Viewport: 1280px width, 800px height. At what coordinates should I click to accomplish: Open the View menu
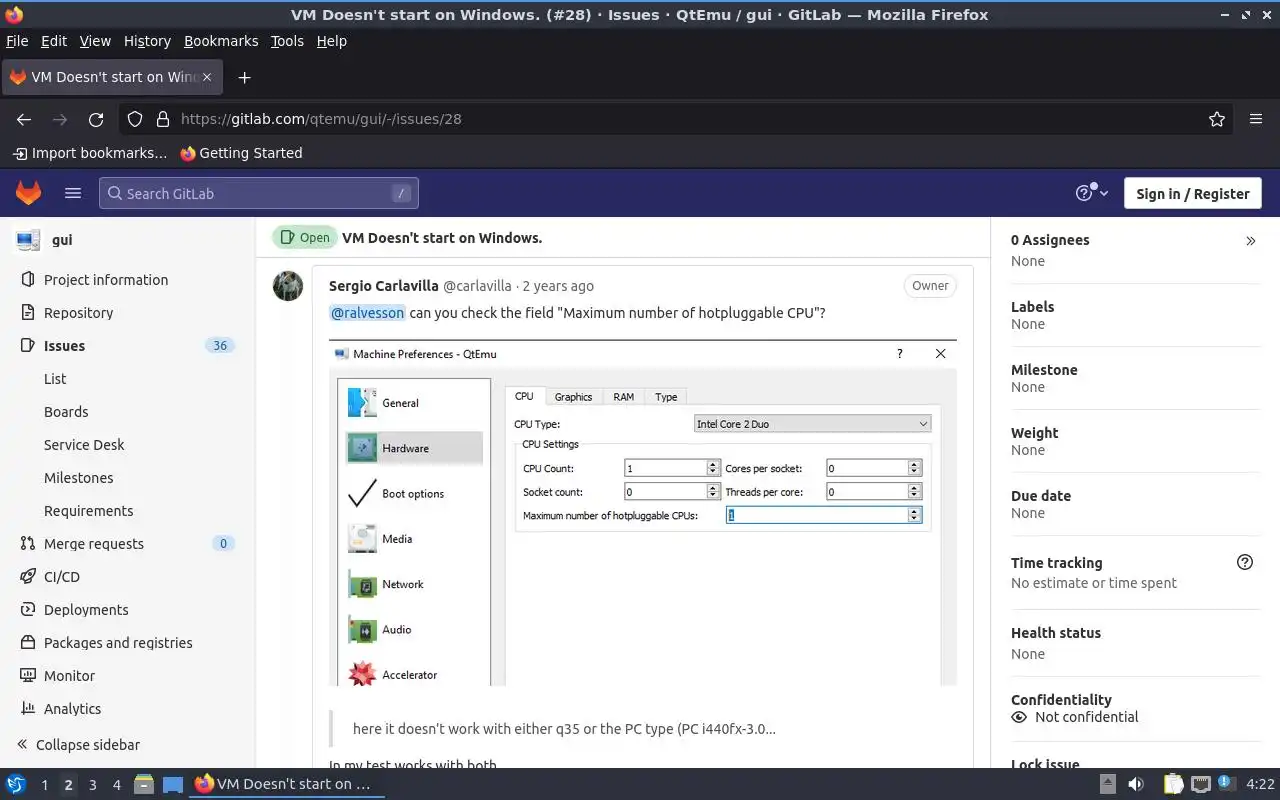coord(95,41)
